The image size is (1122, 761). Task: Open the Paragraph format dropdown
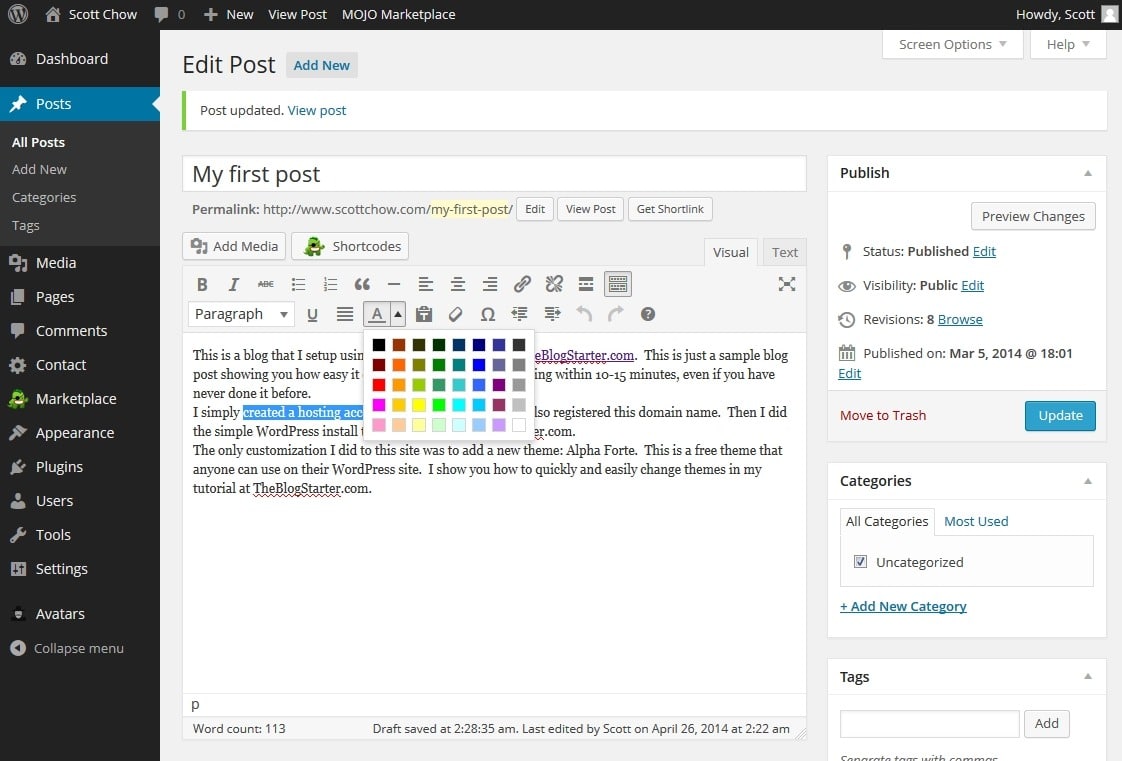(x=240, y=314)
